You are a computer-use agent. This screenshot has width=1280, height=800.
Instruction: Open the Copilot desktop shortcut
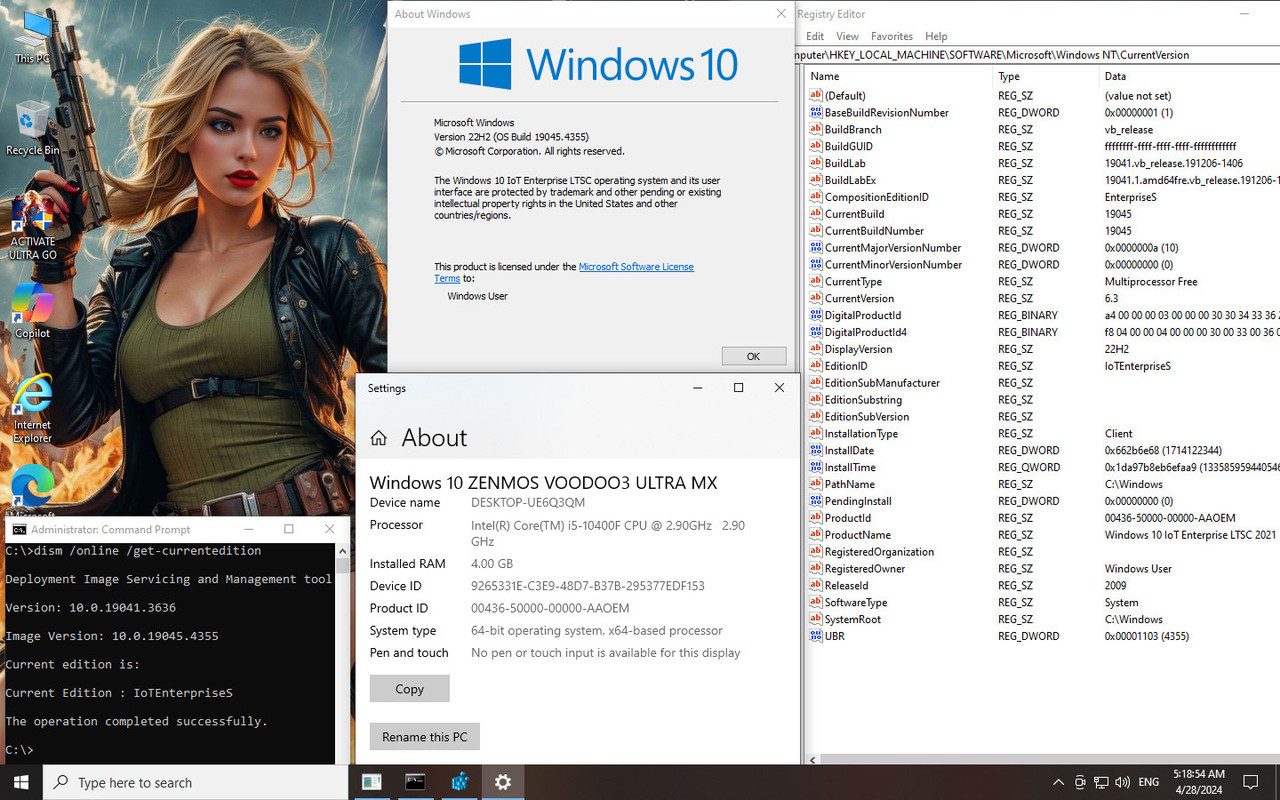(32, 311)
